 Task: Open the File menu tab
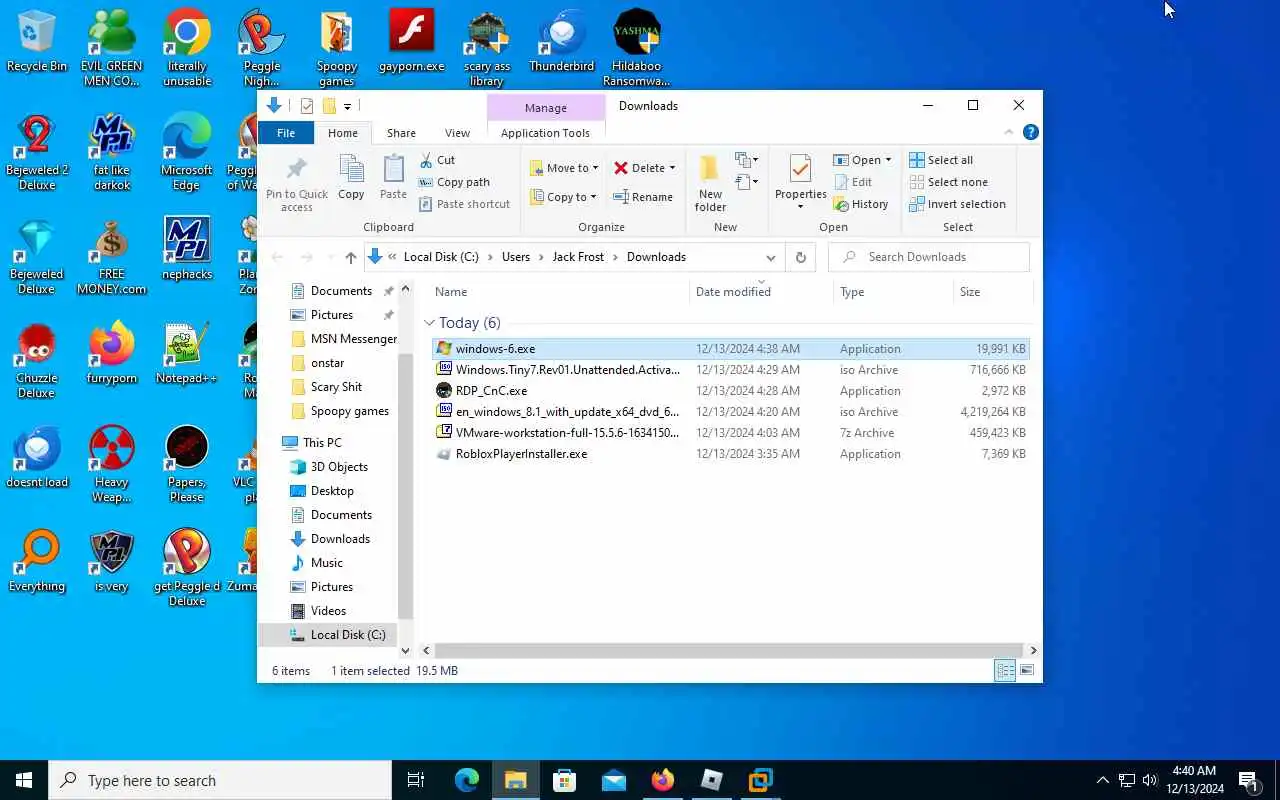(x=286, y=133)
